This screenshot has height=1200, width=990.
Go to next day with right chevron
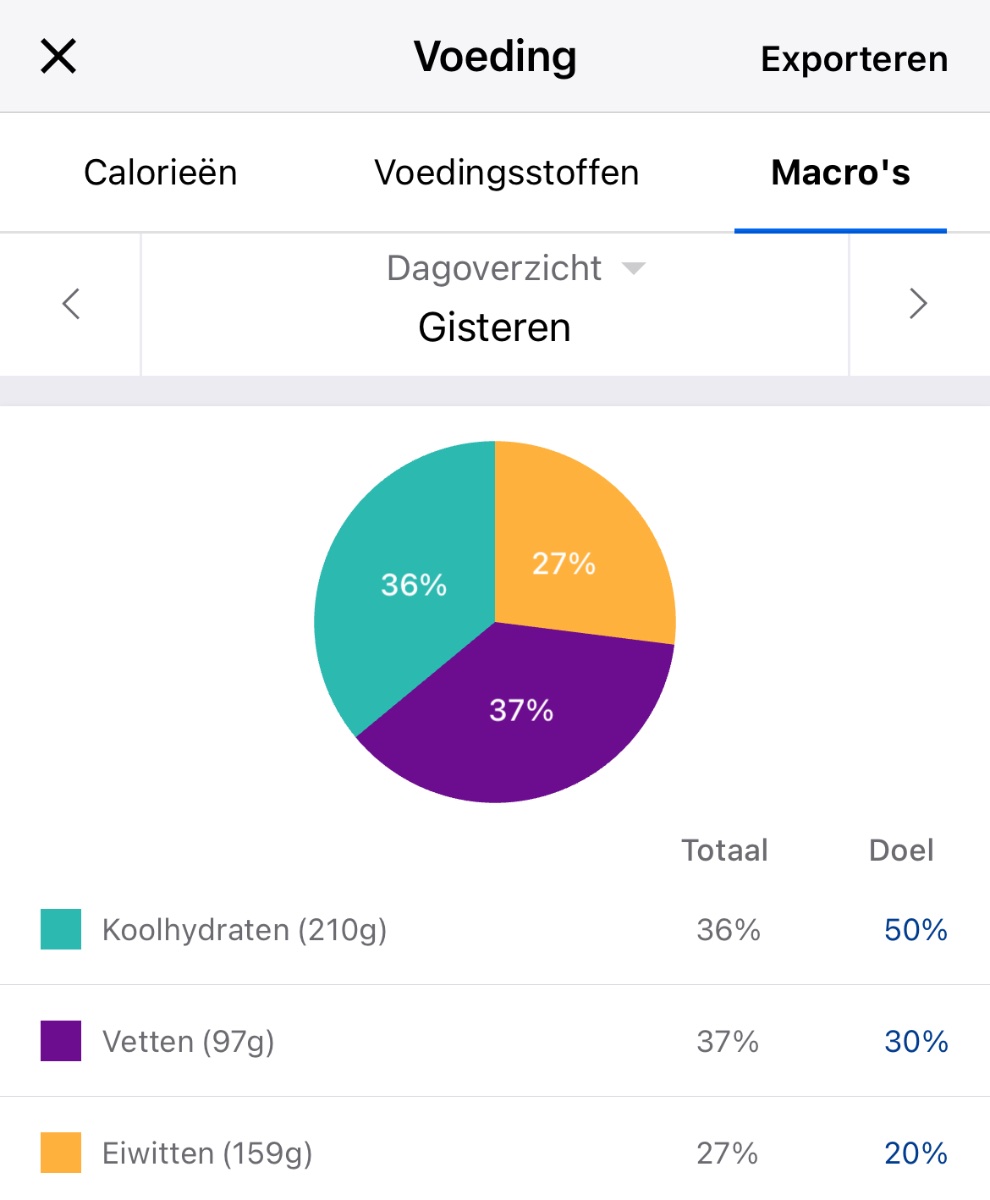[918, 303]
